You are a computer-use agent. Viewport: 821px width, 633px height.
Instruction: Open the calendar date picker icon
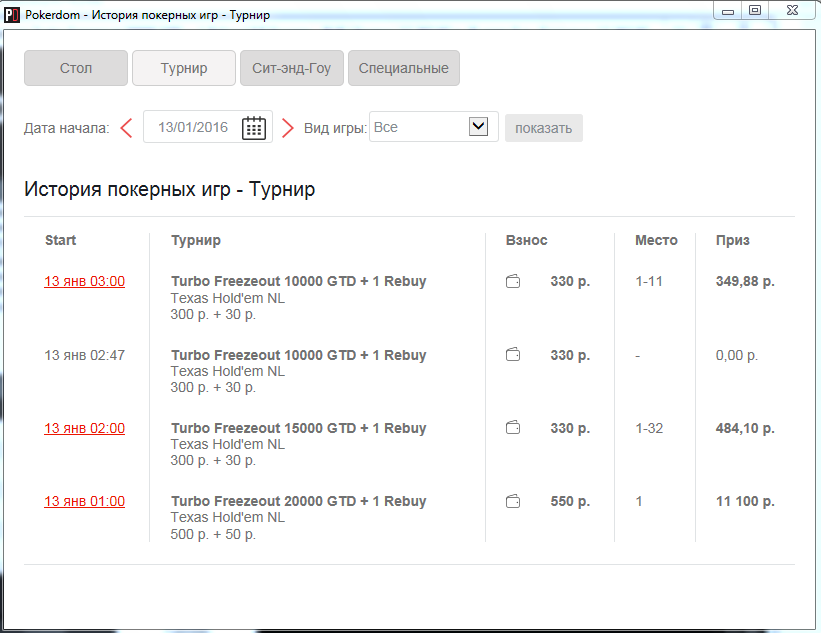click(254, 128)
